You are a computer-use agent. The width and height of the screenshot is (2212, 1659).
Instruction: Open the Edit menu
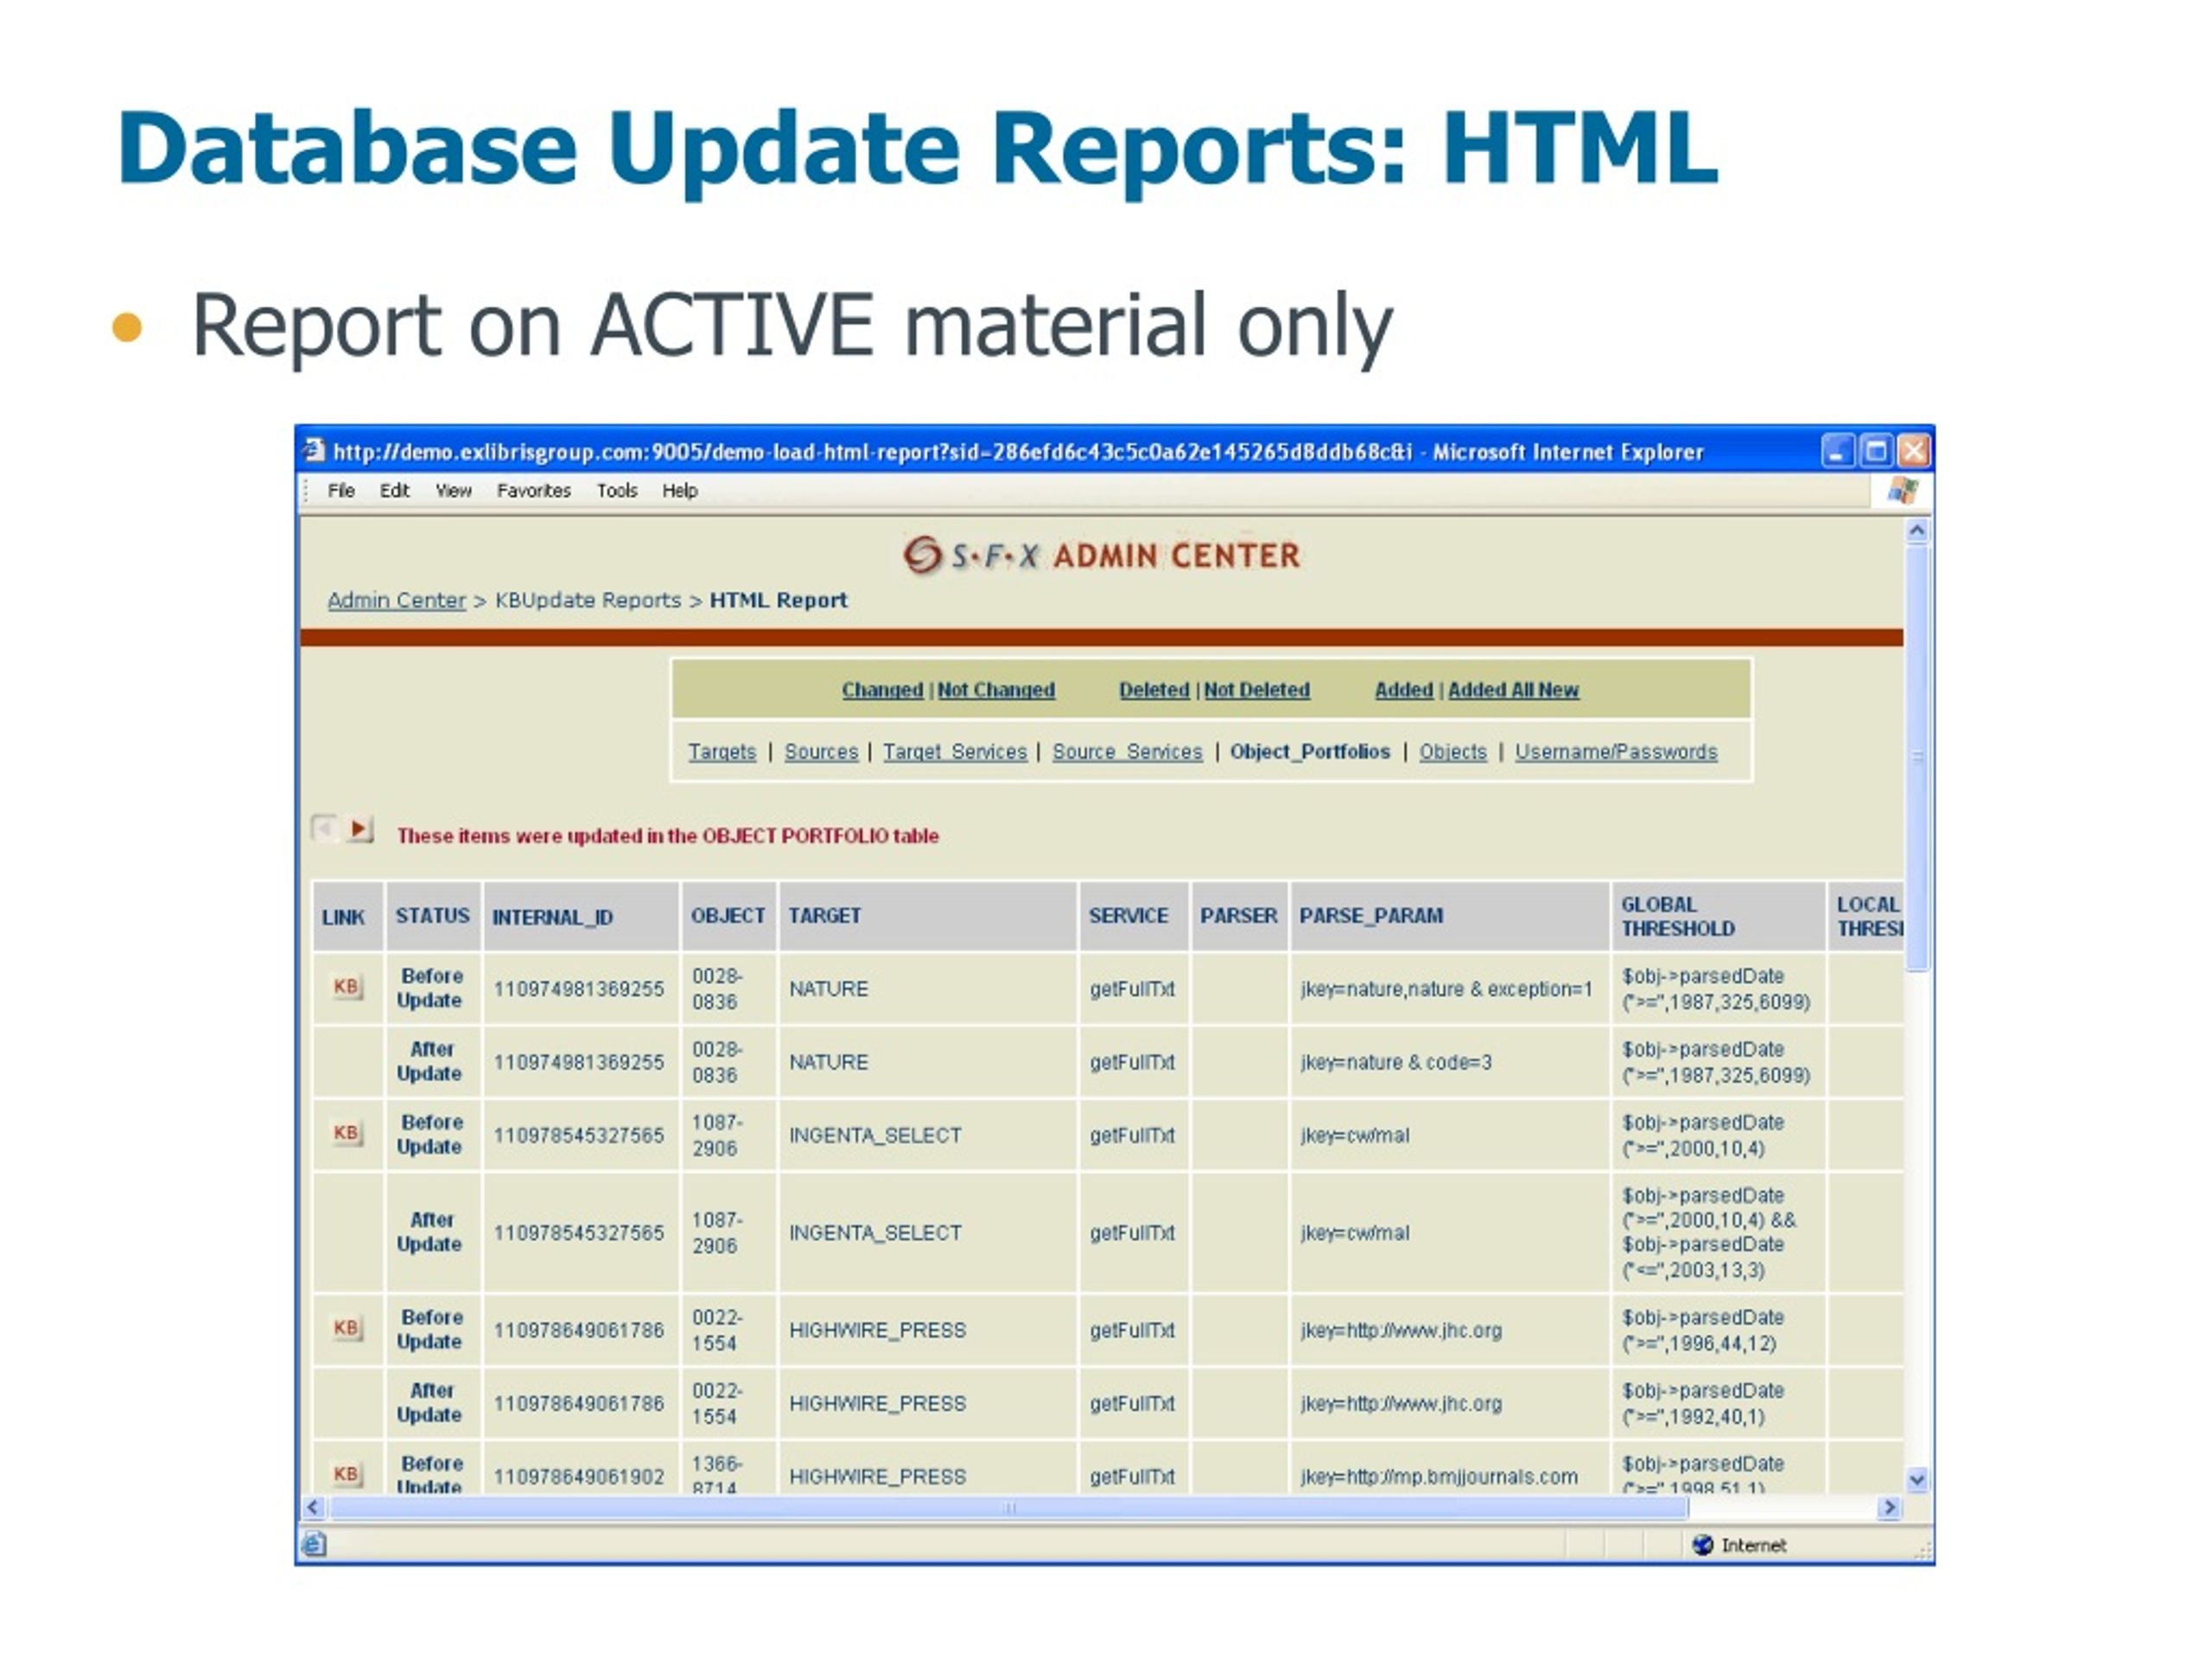(x=394, y=491)
